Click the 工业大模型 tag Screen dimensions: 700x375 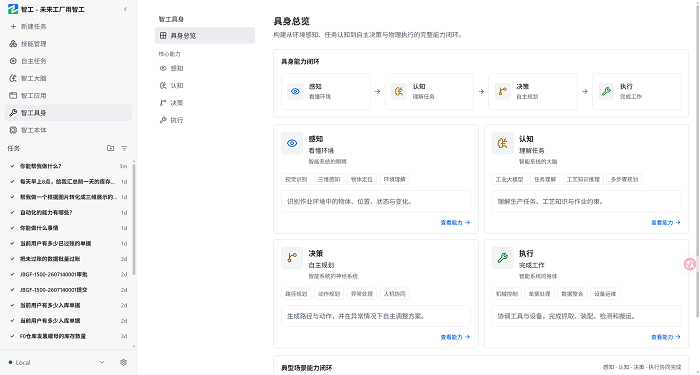coord(509,179)
